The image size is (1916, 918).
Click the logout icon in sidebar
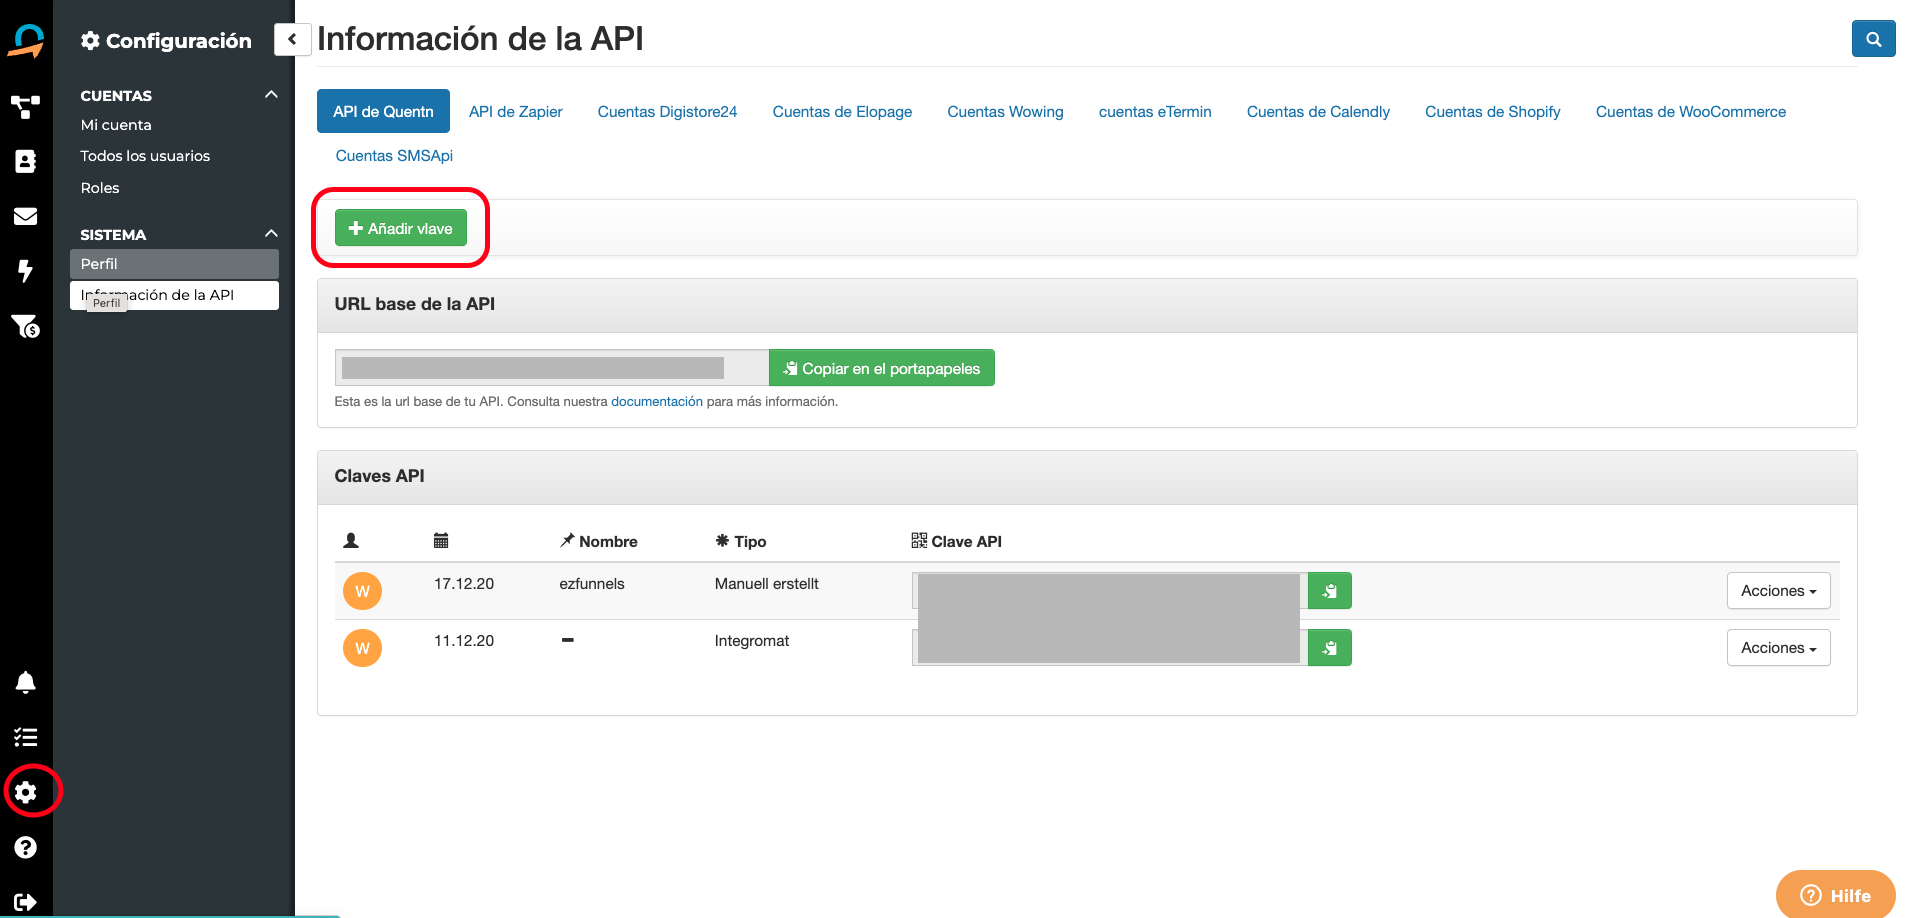(x=26, y=902)
